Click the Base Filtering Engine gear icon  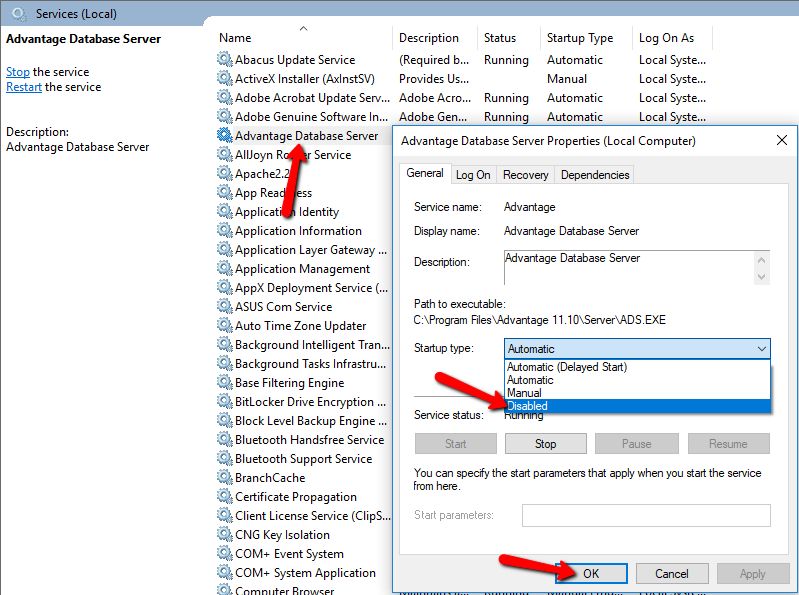pyautogui.click(x=224, y=382)
